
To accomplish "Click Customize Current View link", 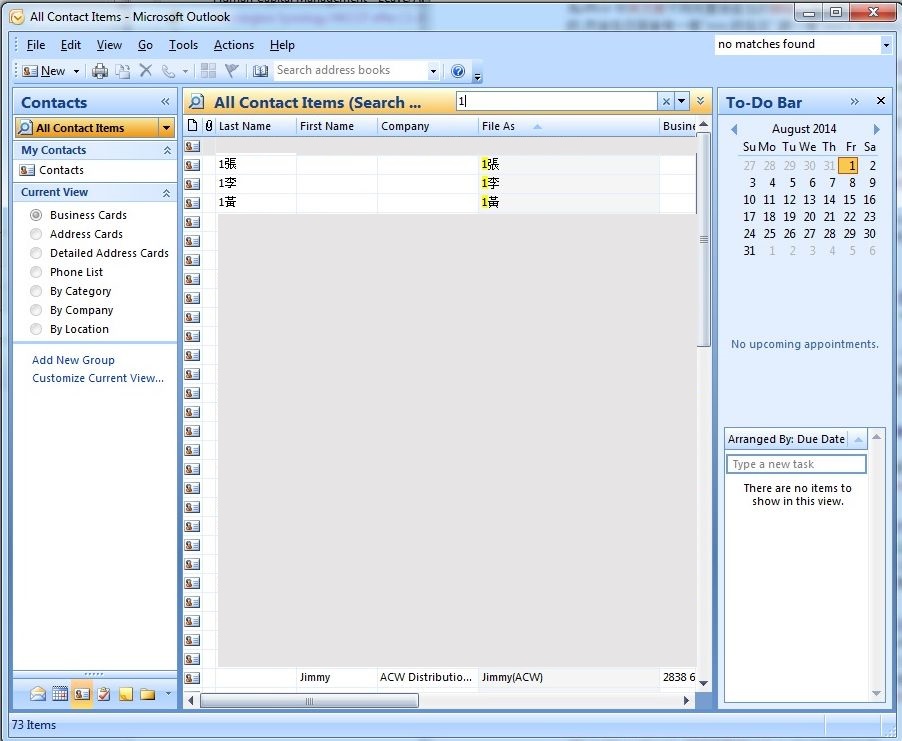I will click(x=98, y=378).
